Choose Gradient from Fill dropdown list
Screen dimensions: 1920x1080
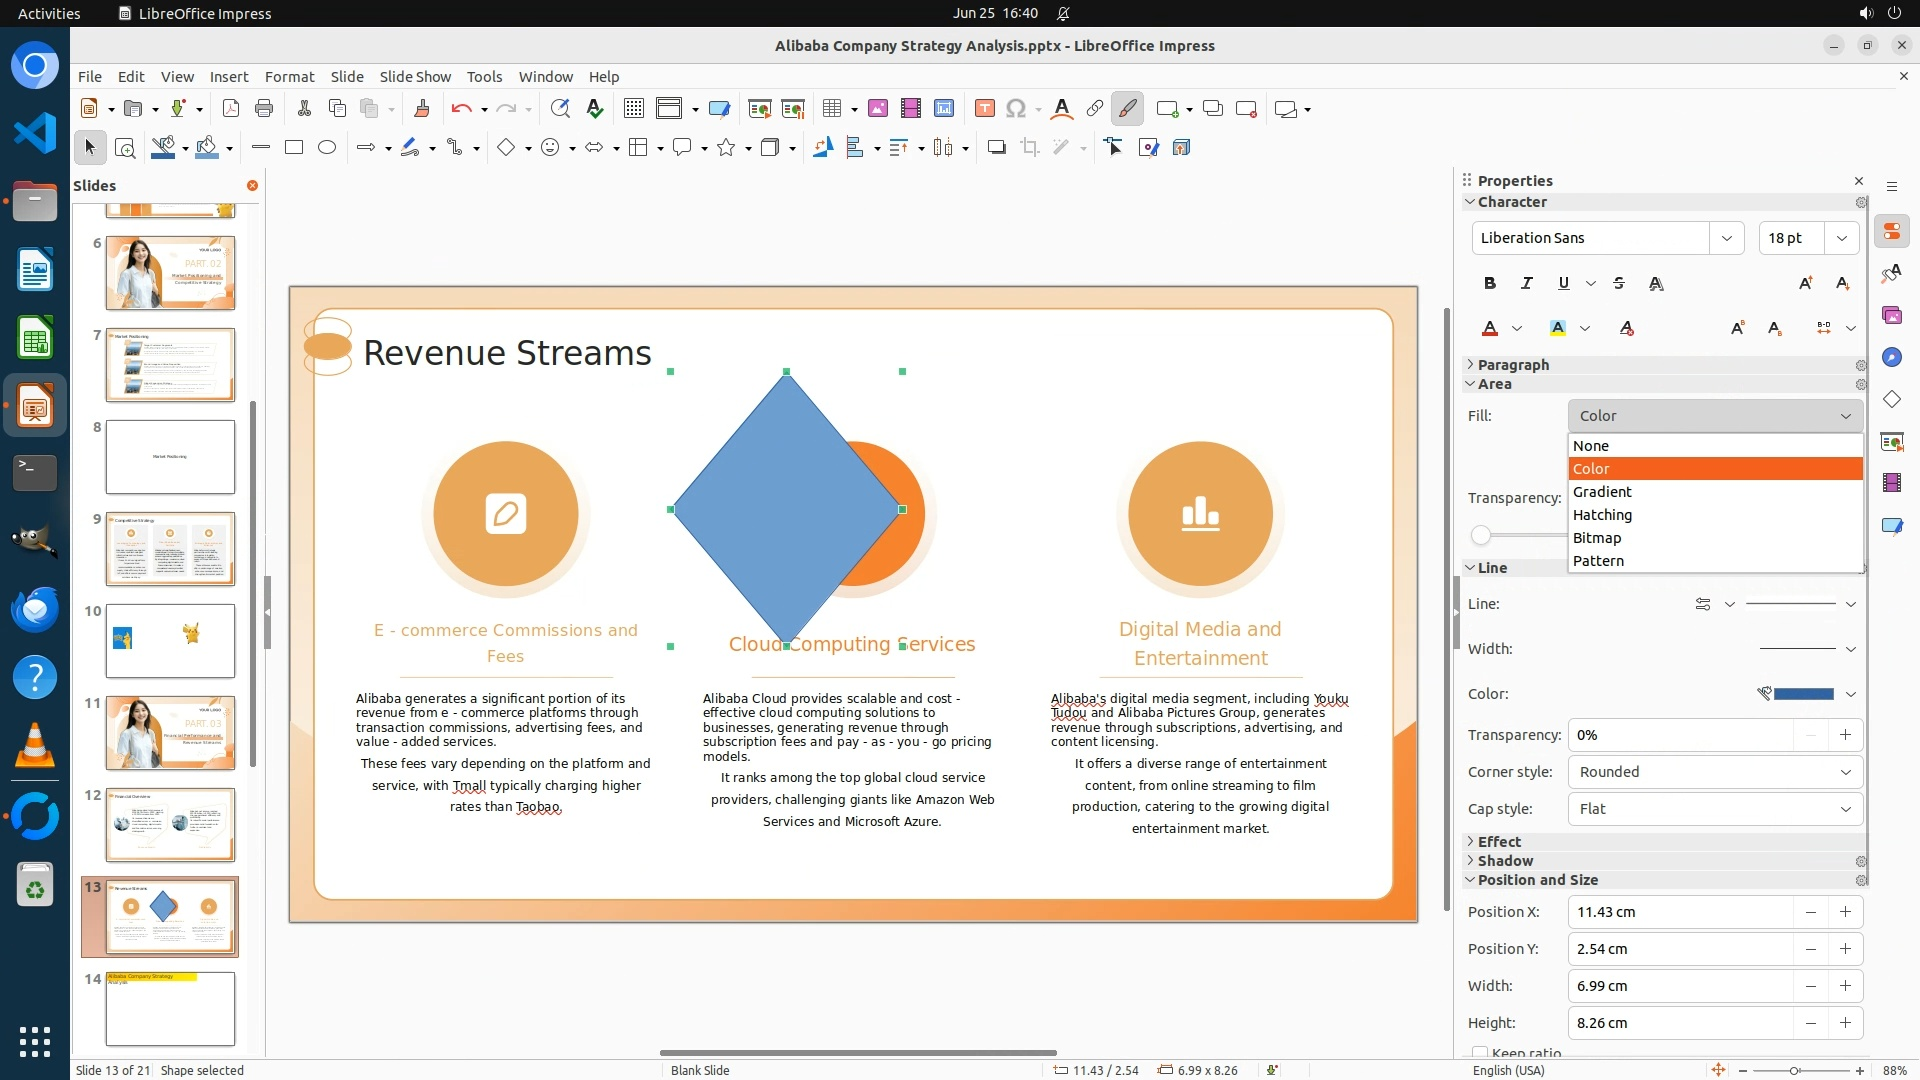(1602, 491)
